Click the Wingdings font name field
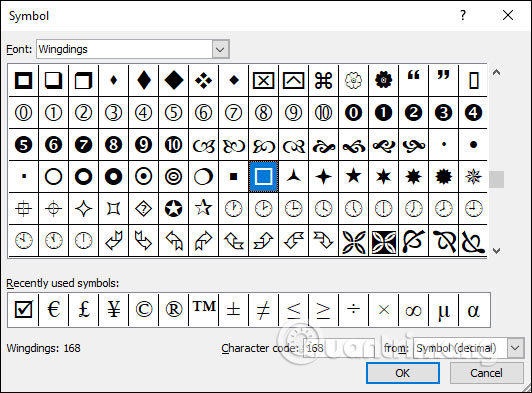 [125, 50]
